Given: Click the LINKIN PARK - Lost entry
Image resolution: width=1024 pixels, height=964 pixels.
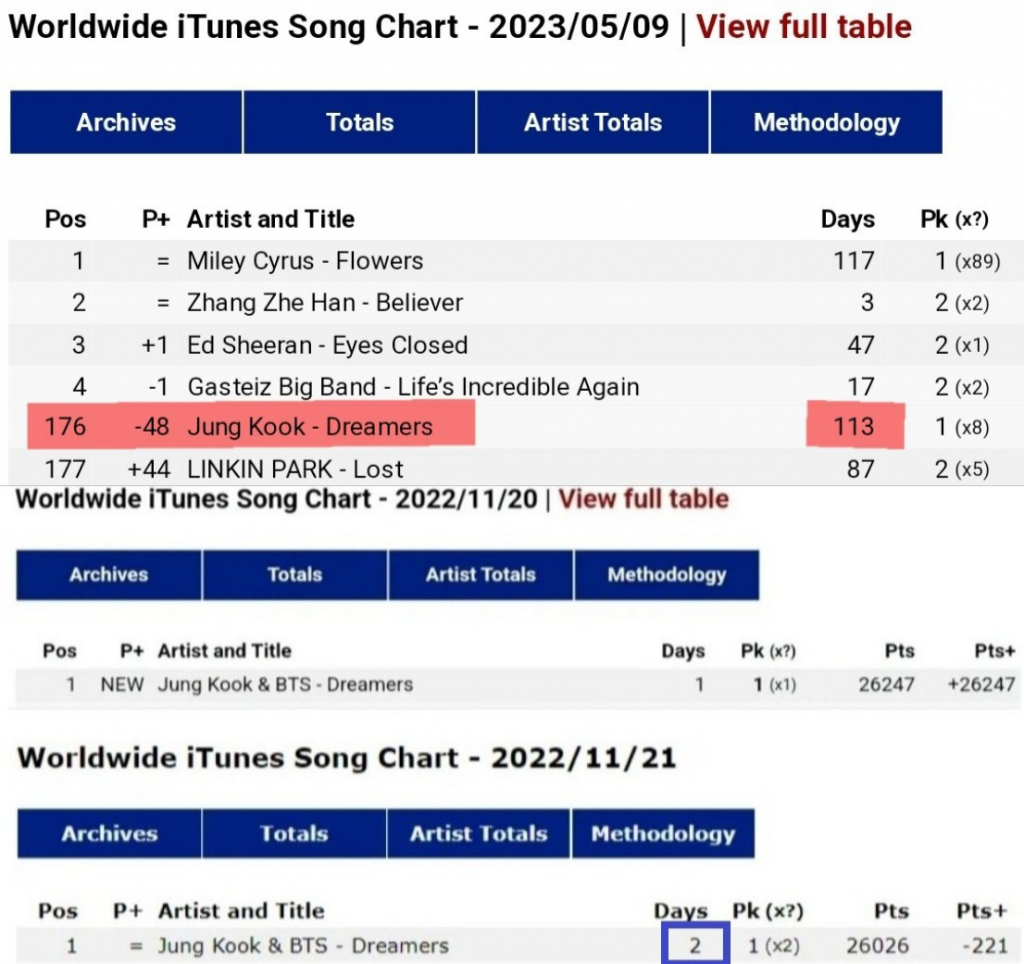Looking at the screenshot, I should (x=295, y=469).
